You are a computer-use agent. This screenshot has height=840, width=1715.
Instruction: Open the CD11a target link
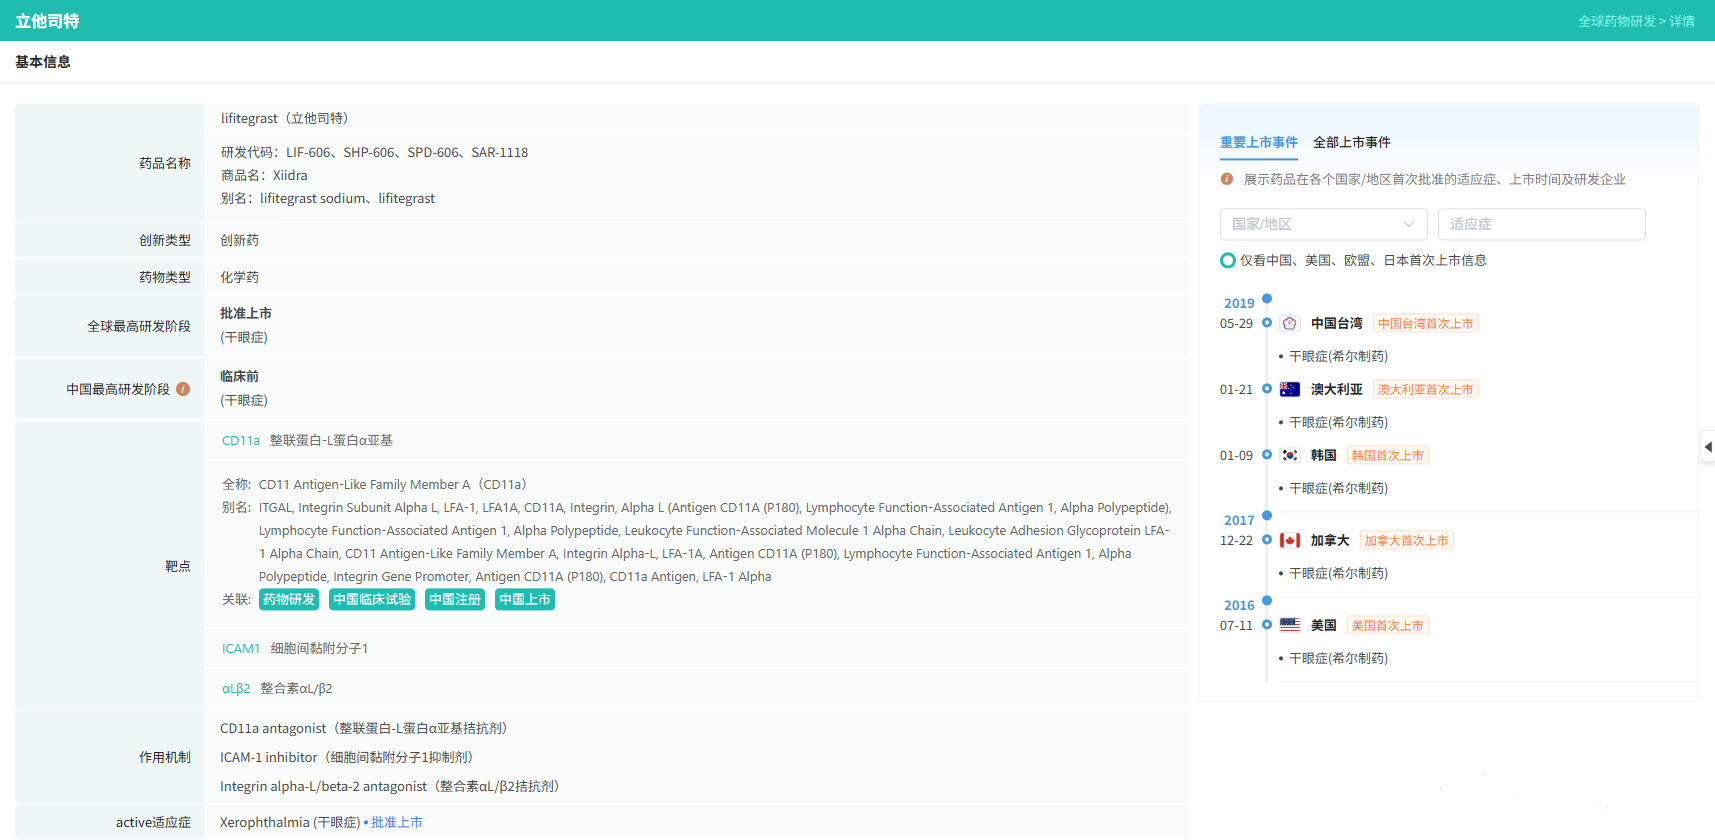241,440
